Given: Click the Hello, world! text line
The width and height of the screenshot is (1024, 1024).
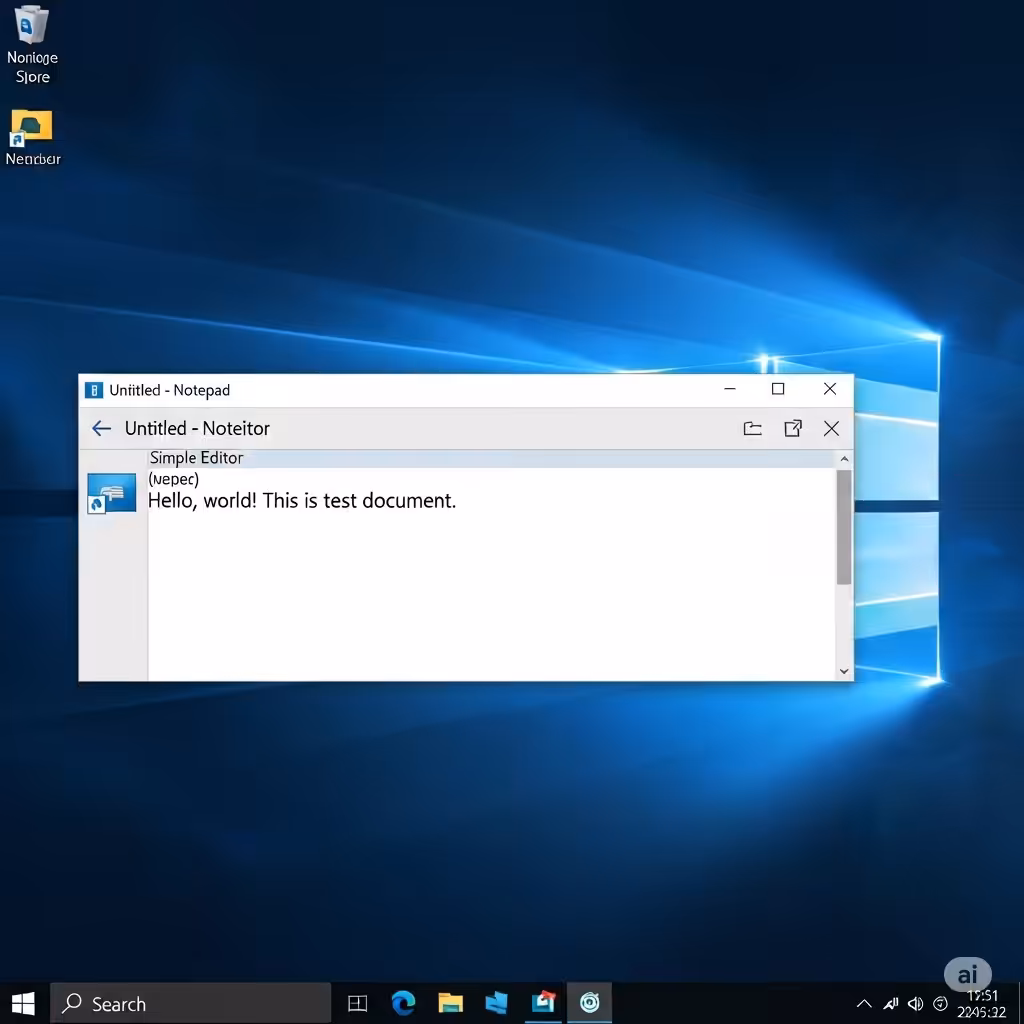Looking at the screenshot, I should (302, 501).
